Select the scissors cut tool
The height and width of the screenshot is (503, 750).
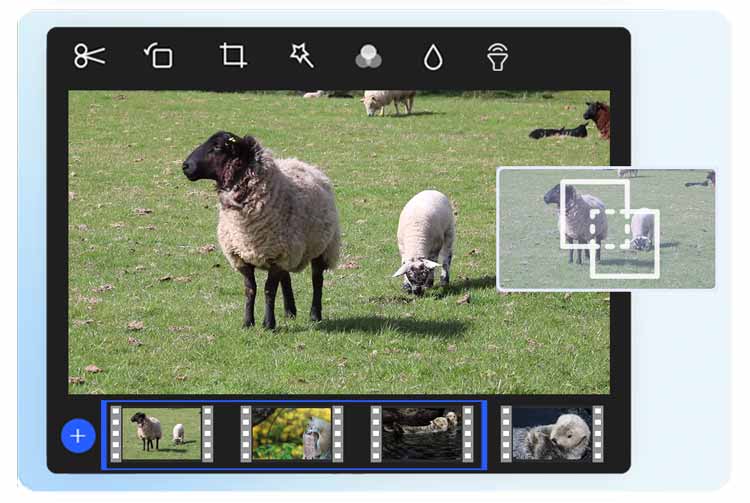89,55
